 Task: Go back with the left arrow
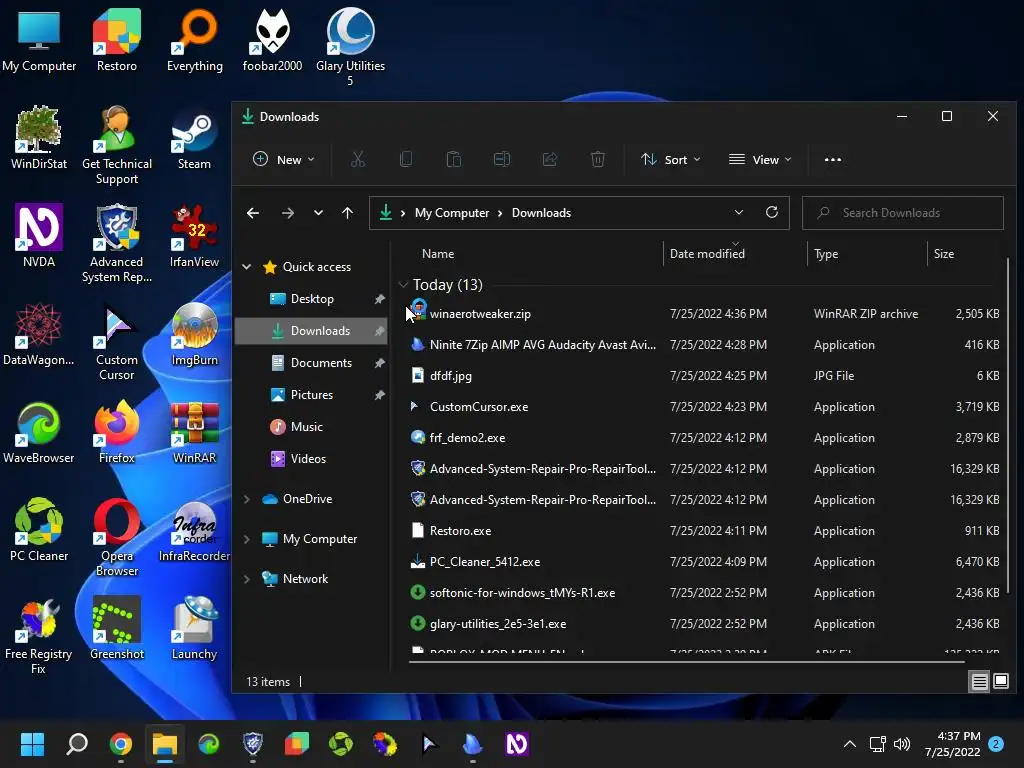[x=253, y=213]
